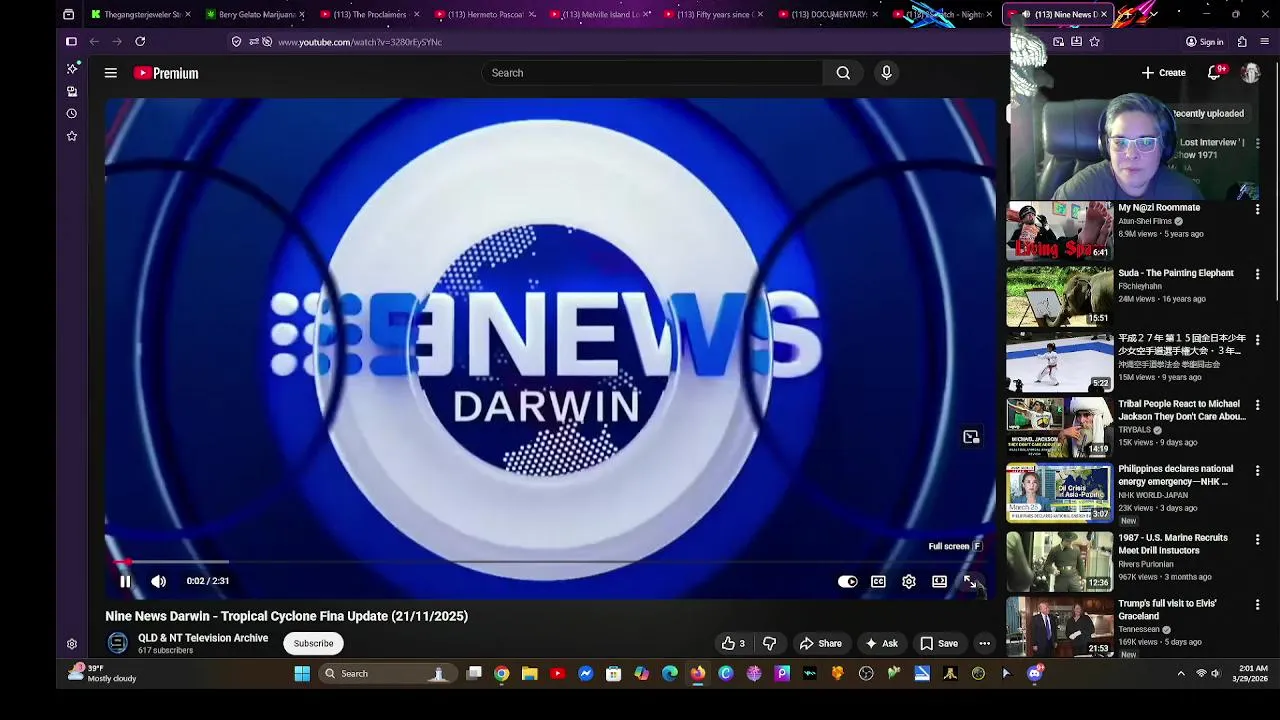The image size is (1280, 720).
Task: Toggle the autoplay switch
Action: pyautogui.click(x=847, y=581)
